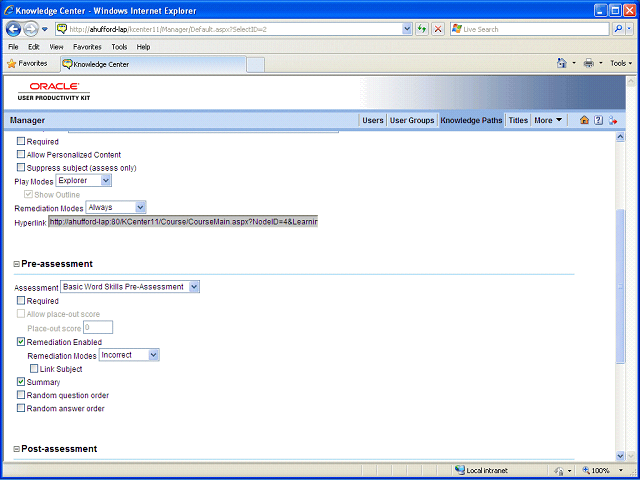
Task: Click the browser Home icon in command bar
Action: (562, 63)
